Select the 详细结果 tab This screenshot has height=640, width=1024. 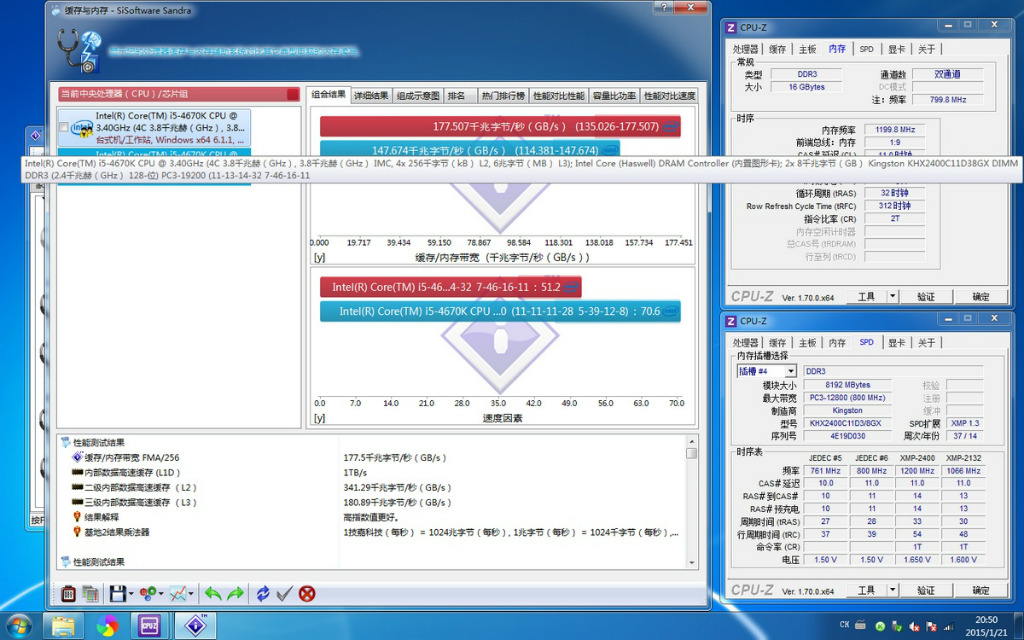point(372,96)
